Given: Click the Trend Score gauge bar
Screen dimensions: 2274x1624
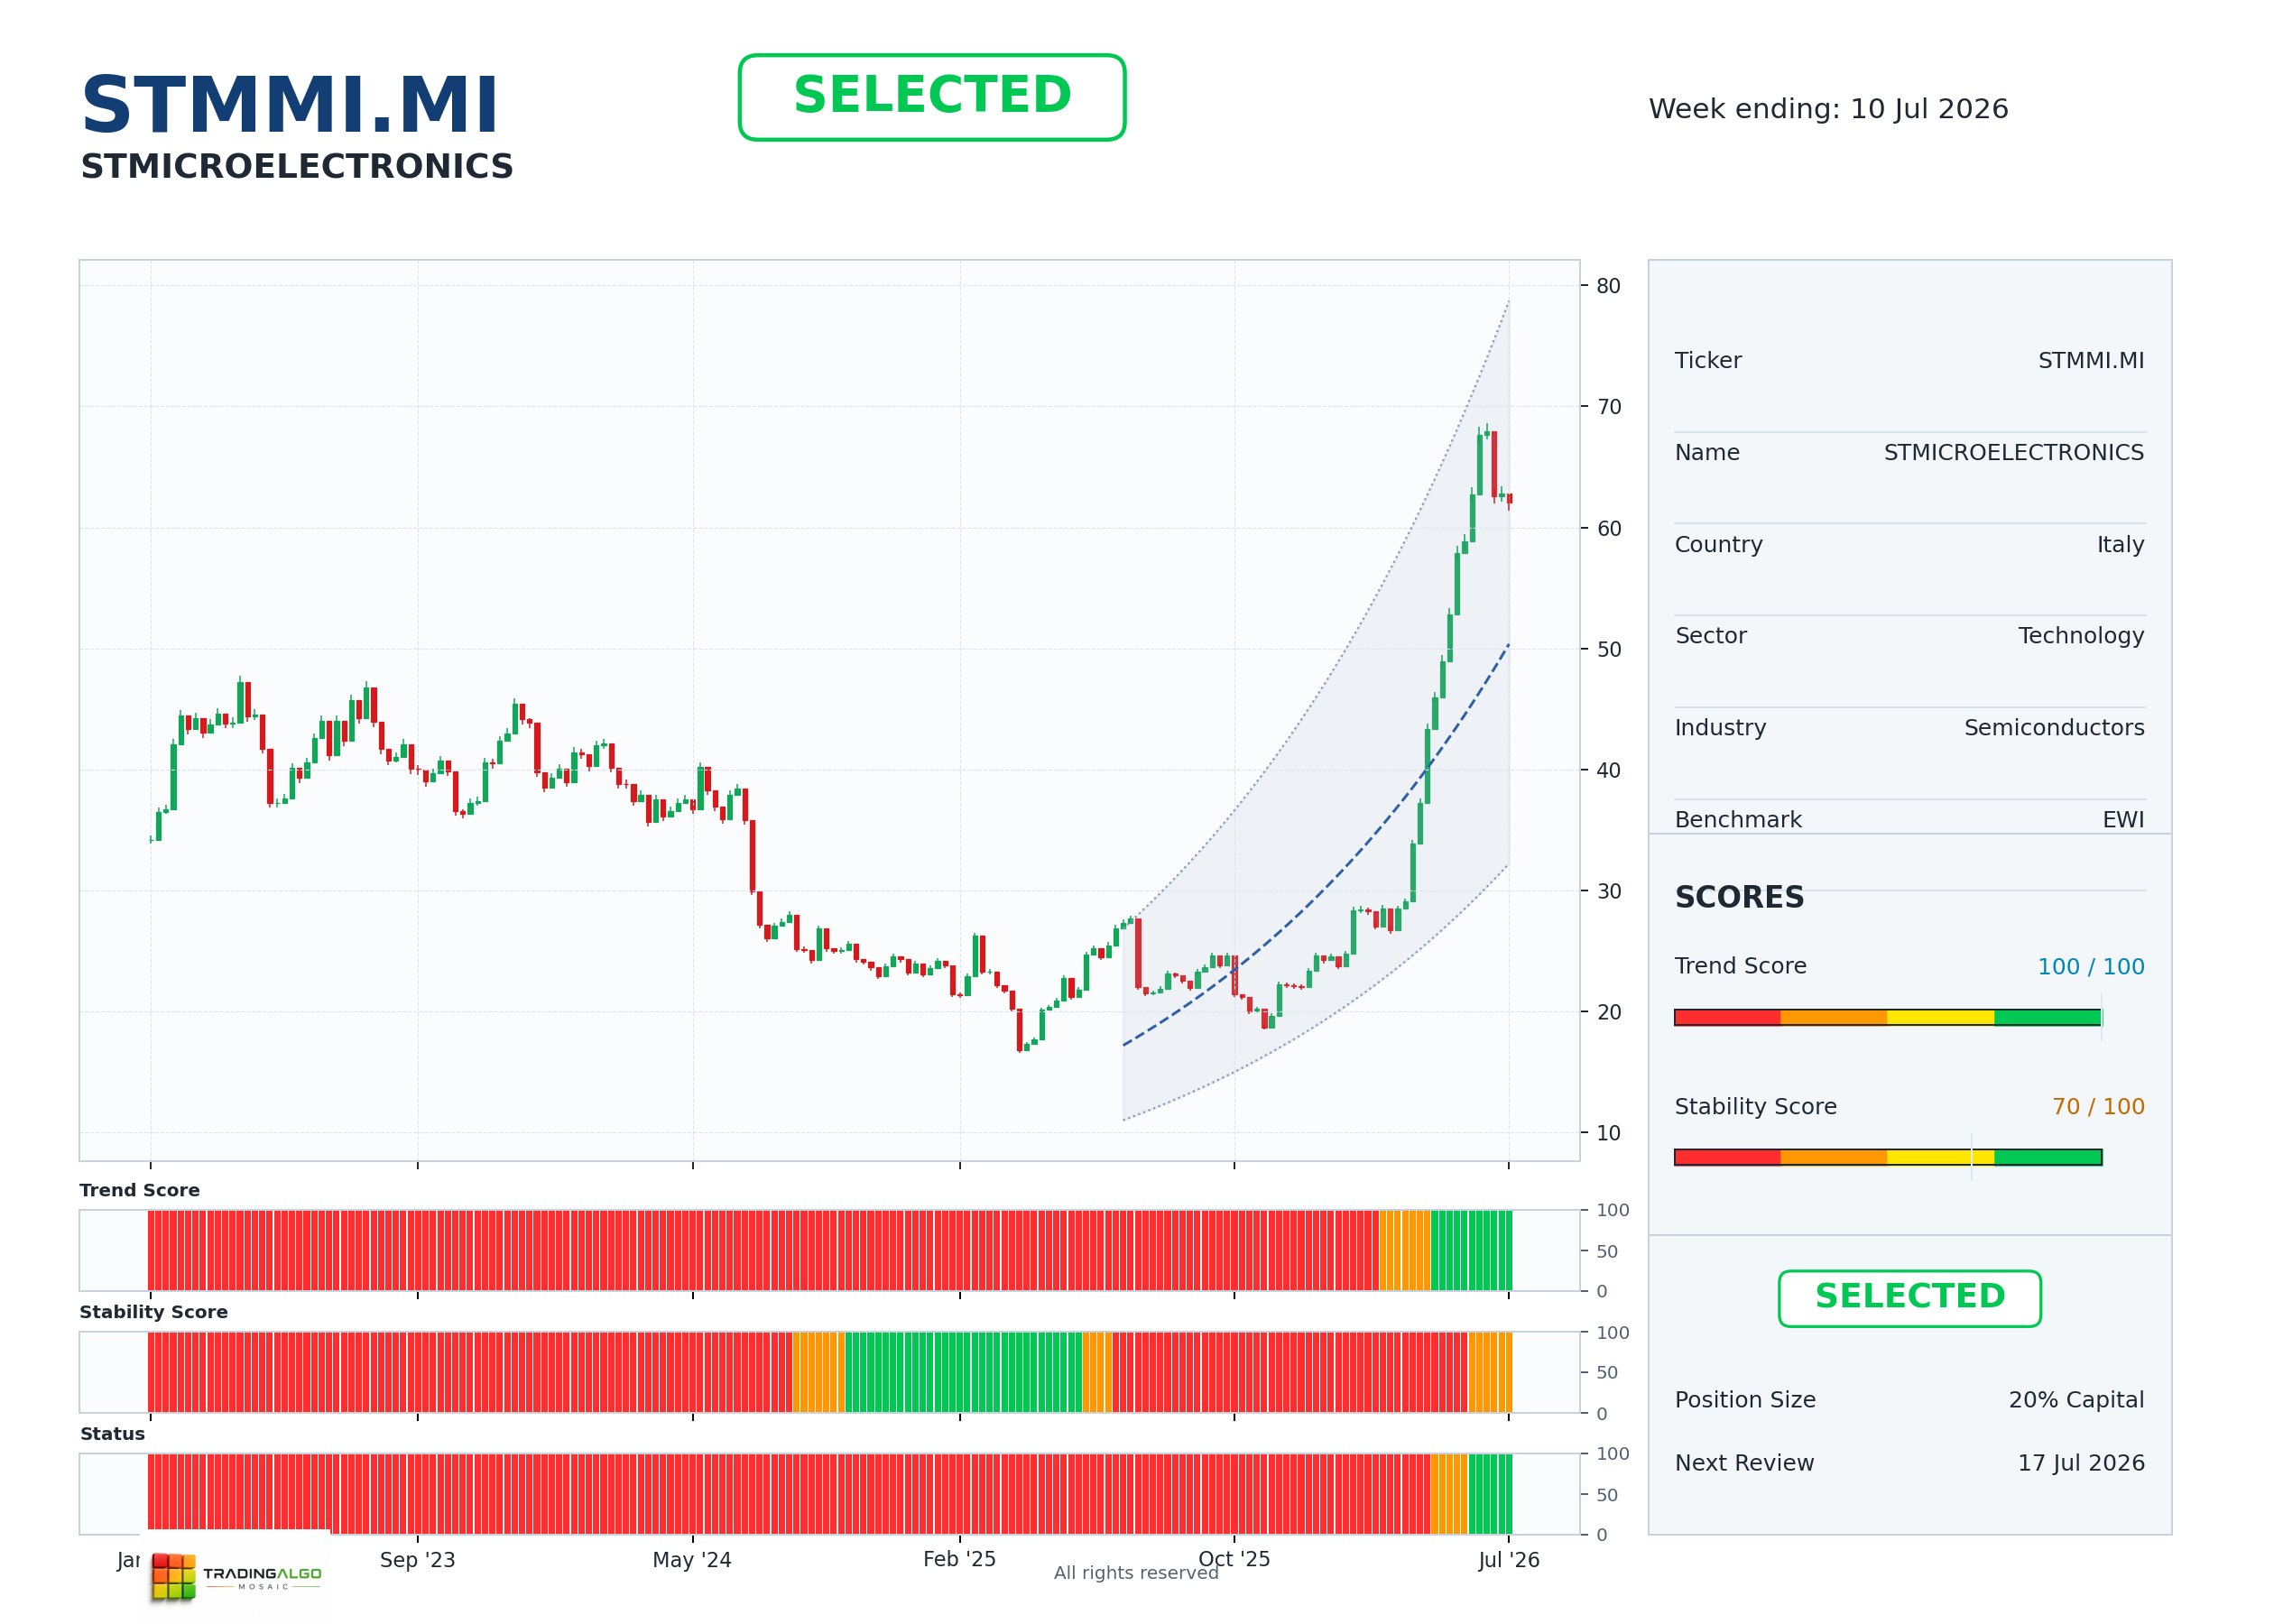Looking at the screenshot, I should (x=1887, y=1017).
